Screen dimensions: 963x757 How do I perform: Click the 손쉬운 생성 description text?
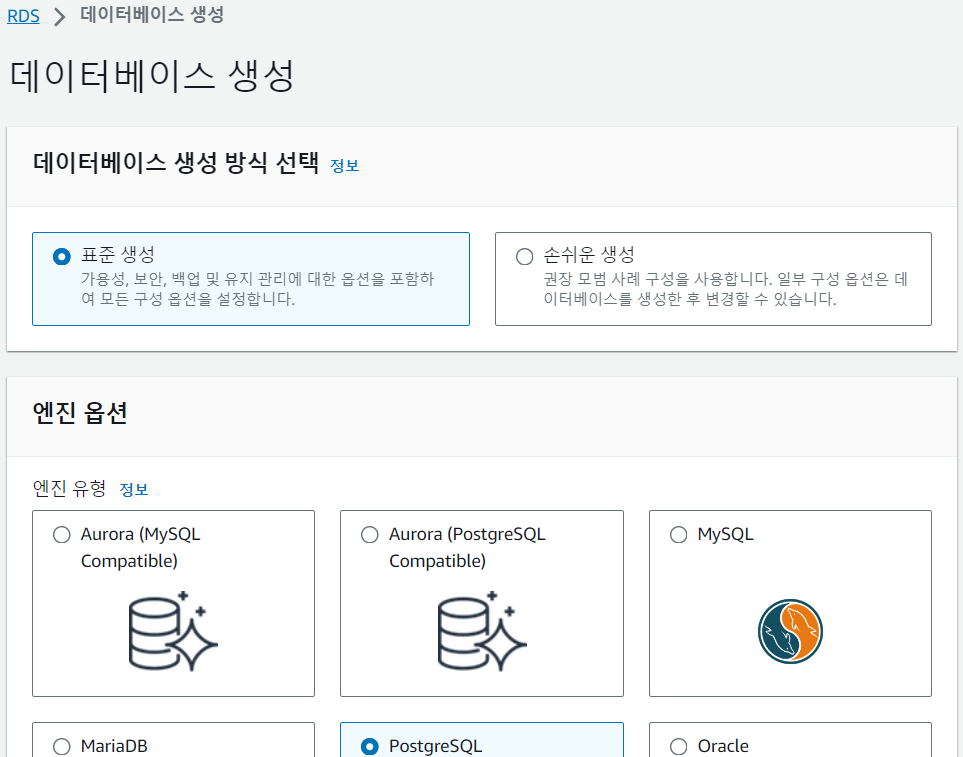[725, 289]
